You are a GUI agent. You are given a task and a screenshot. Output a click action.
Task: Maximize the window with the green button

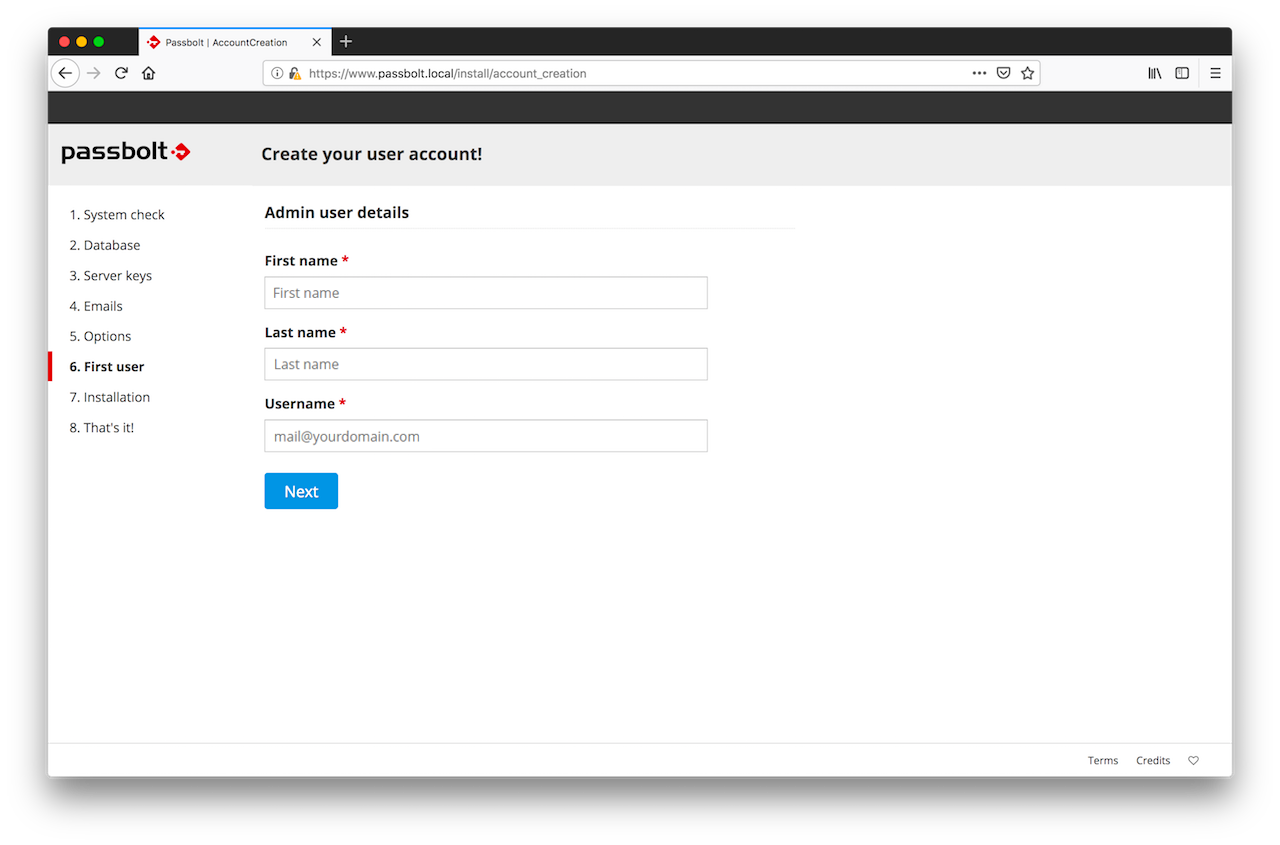pyautogui.click(x=99, y=41)
